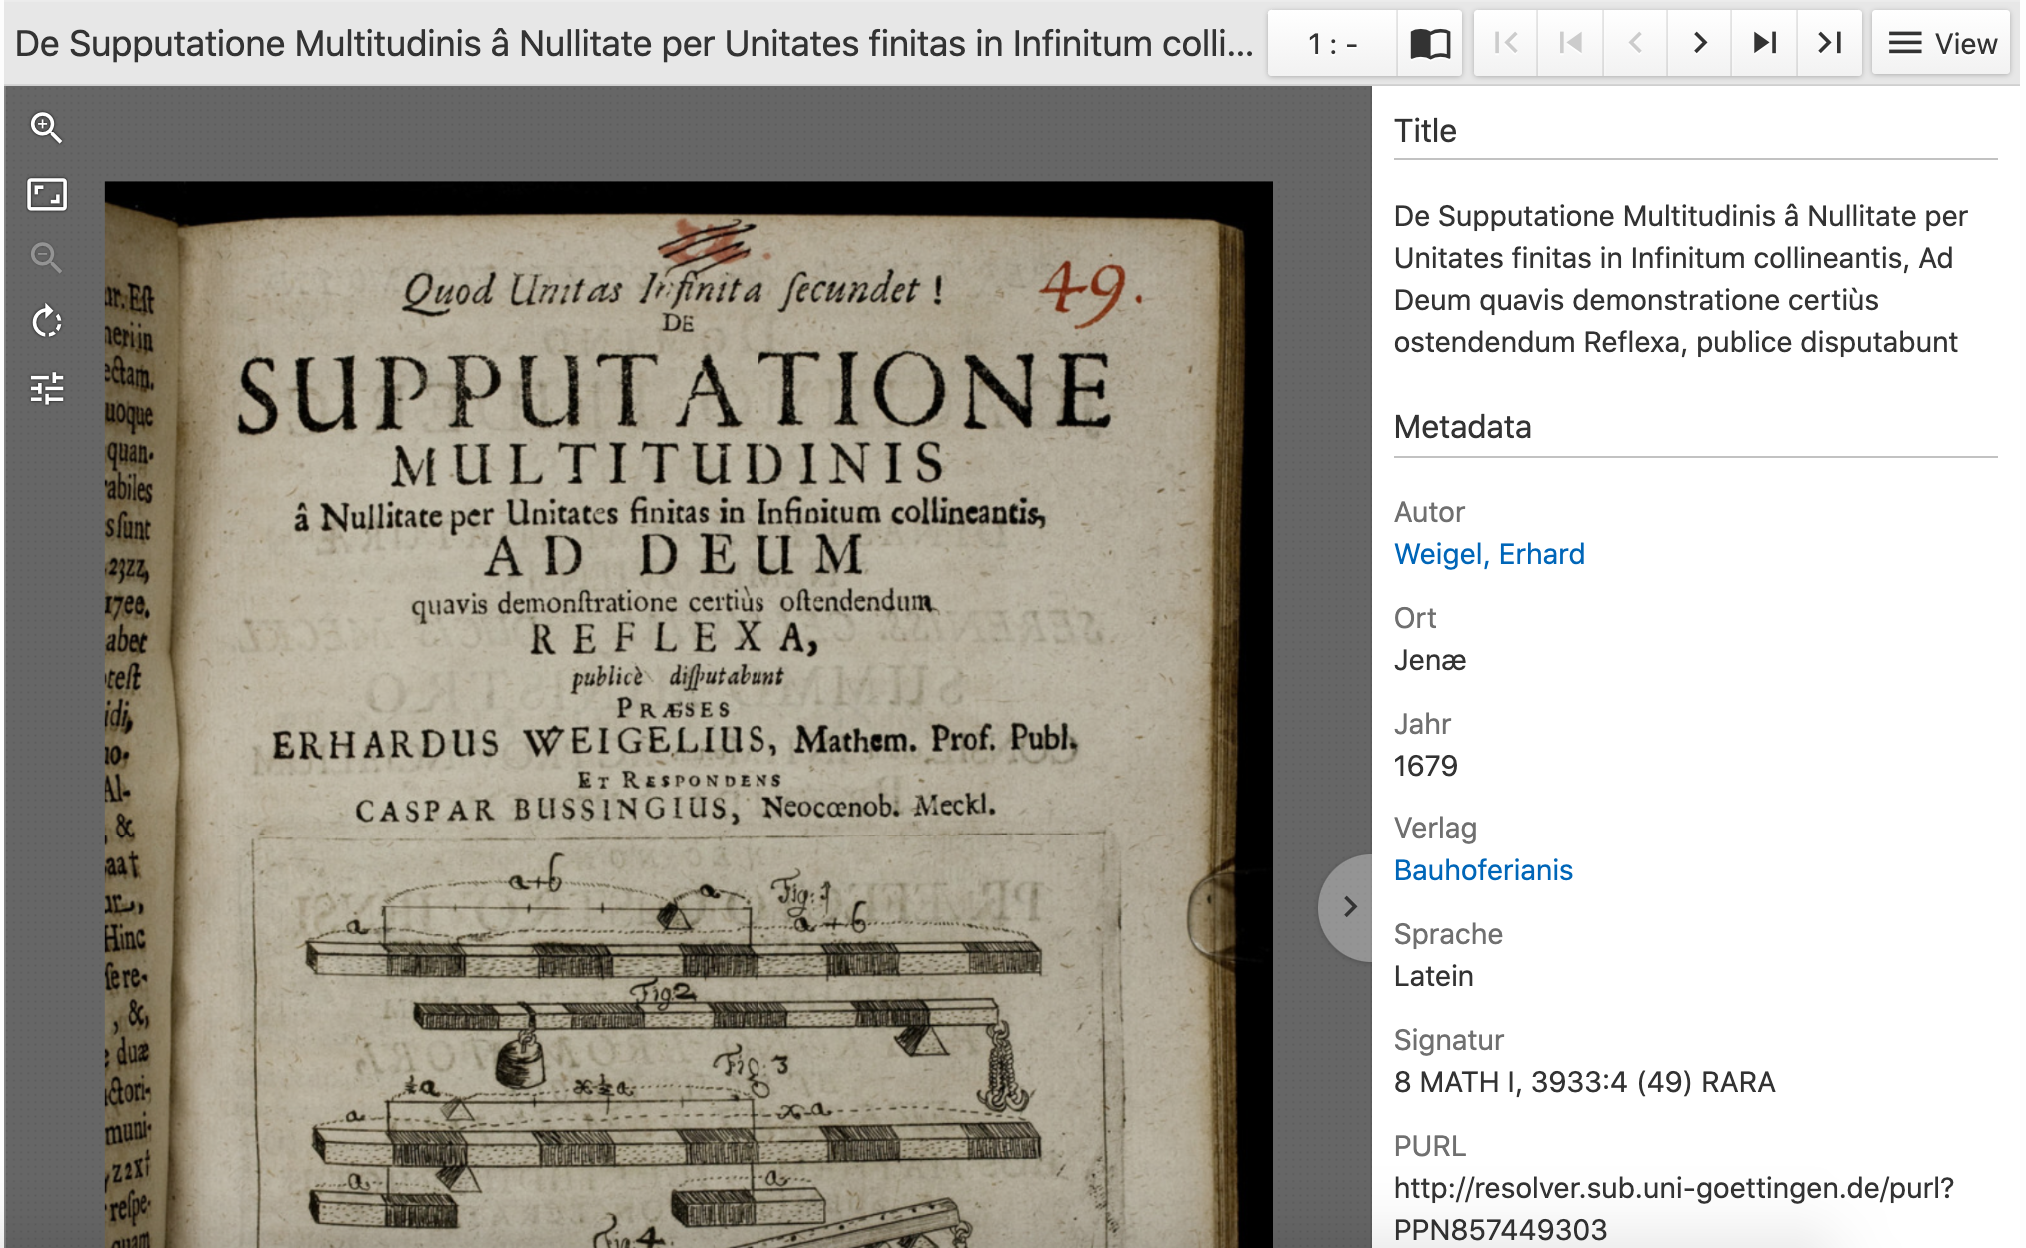The height and width of the screenshot is (1248, 2026).
Task: Select the full title text in side panel
Action: 1681,279
